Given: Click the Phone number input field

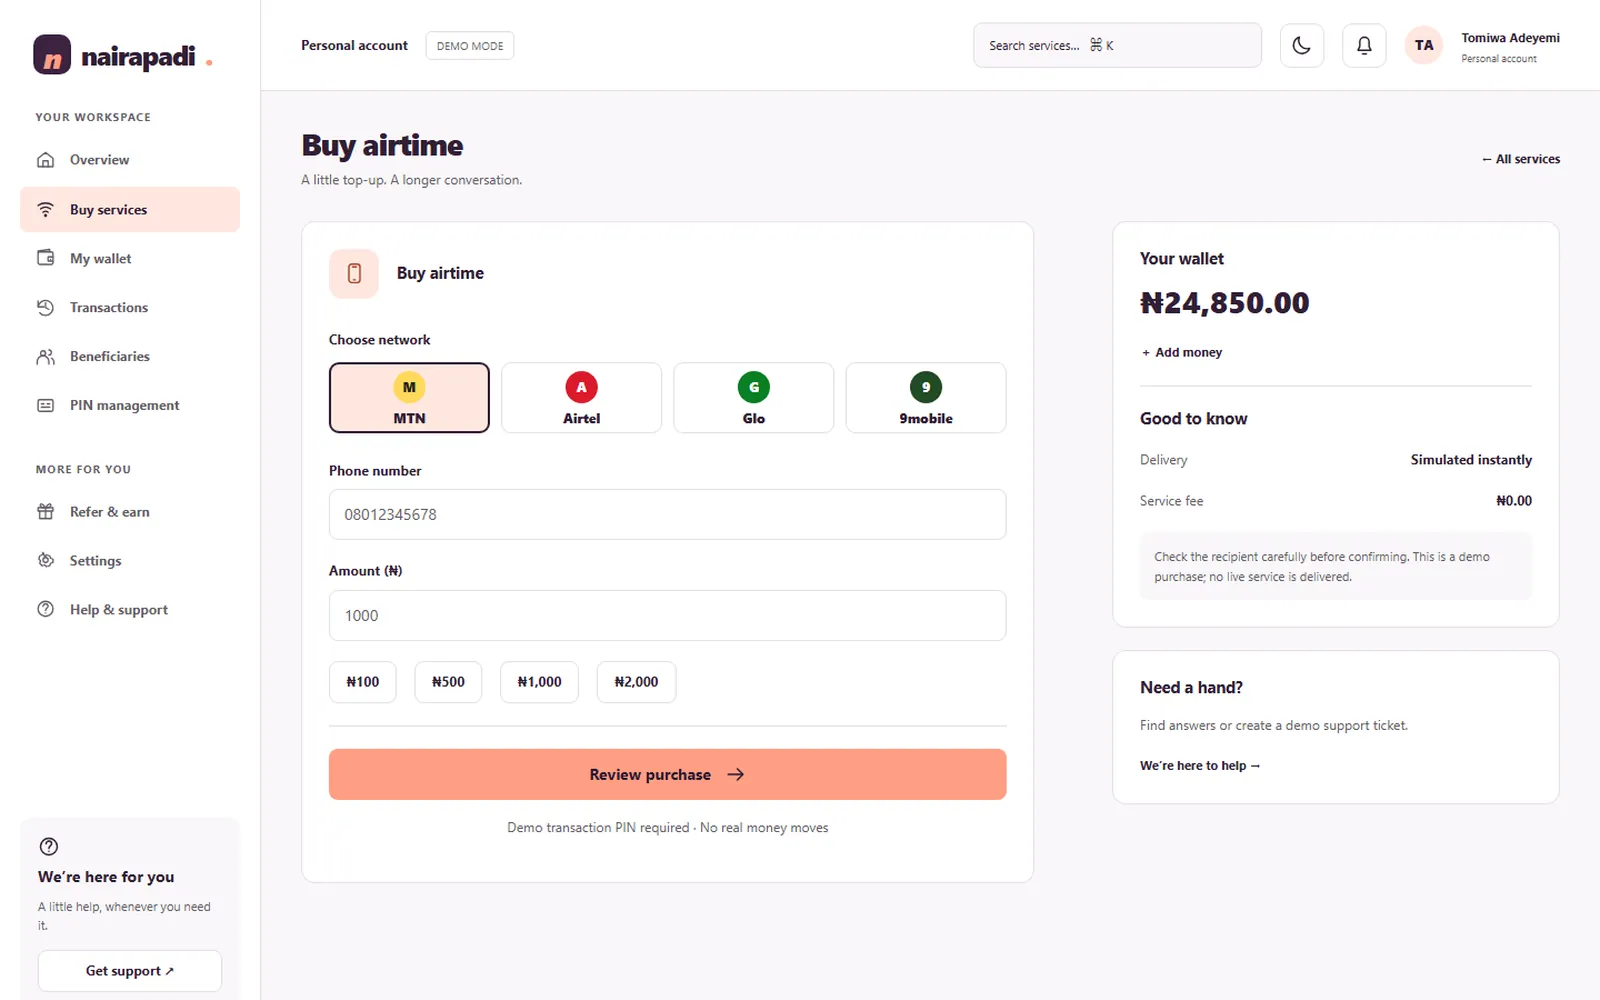Looking at the screenshot, I should (667, 514).
